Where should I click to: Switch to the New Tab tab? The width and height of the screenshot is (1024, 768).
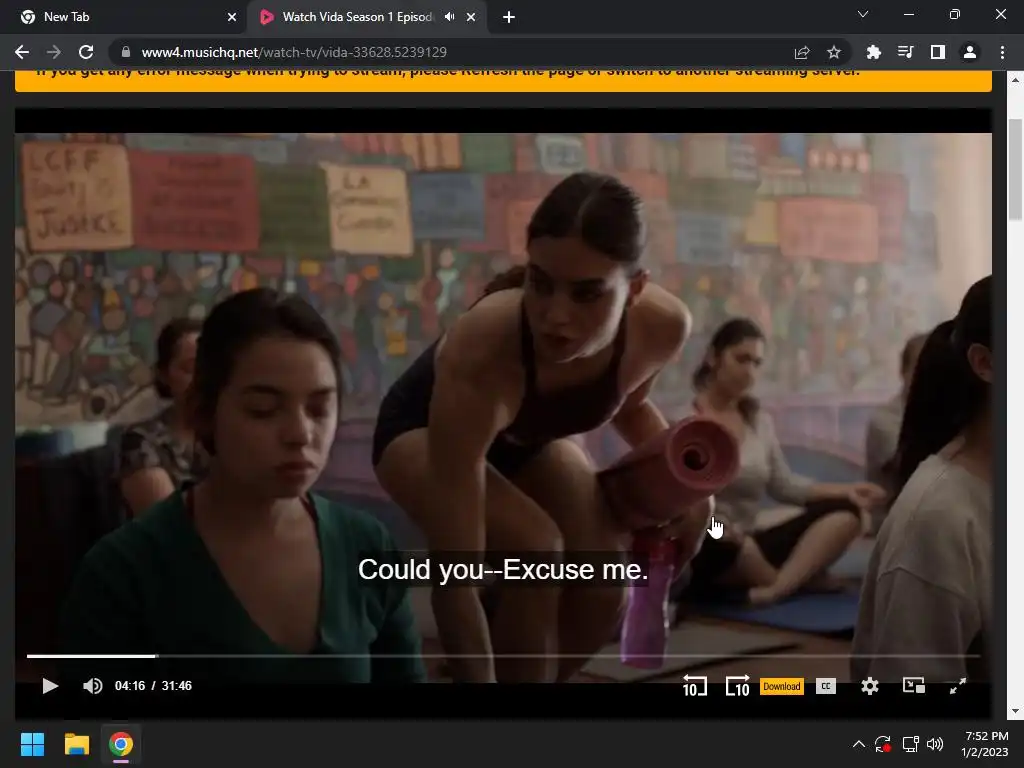click(x=123, y=17)
